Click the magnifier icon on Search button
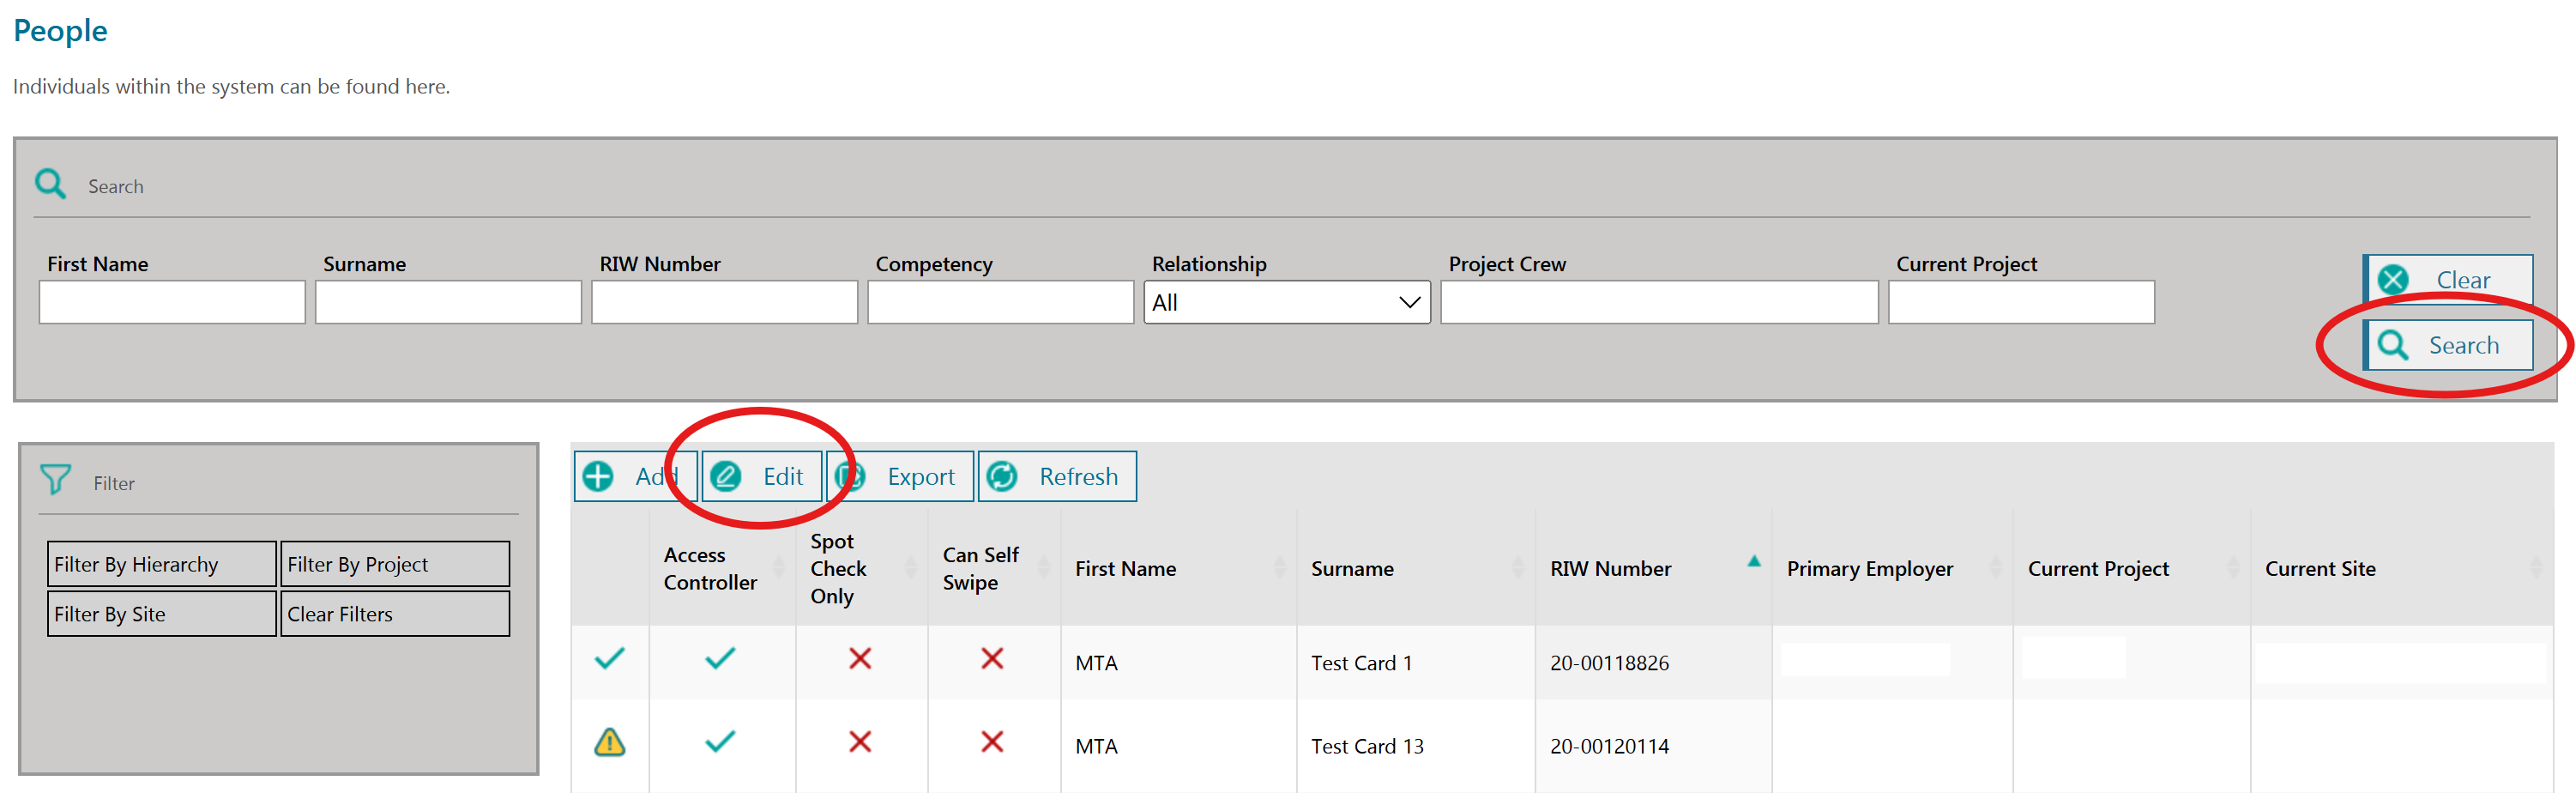 (x=2393, y=345)
